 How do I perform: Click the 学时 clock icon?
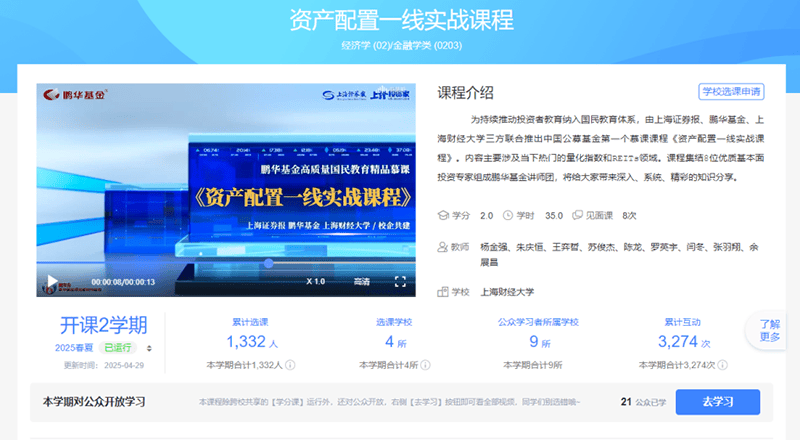[508, 215]
